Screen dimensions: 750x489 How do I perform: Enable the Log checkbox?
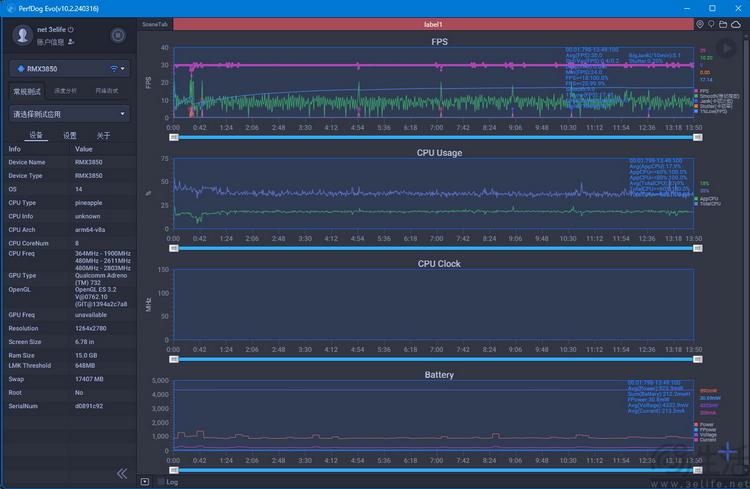[x=161, y=482]
